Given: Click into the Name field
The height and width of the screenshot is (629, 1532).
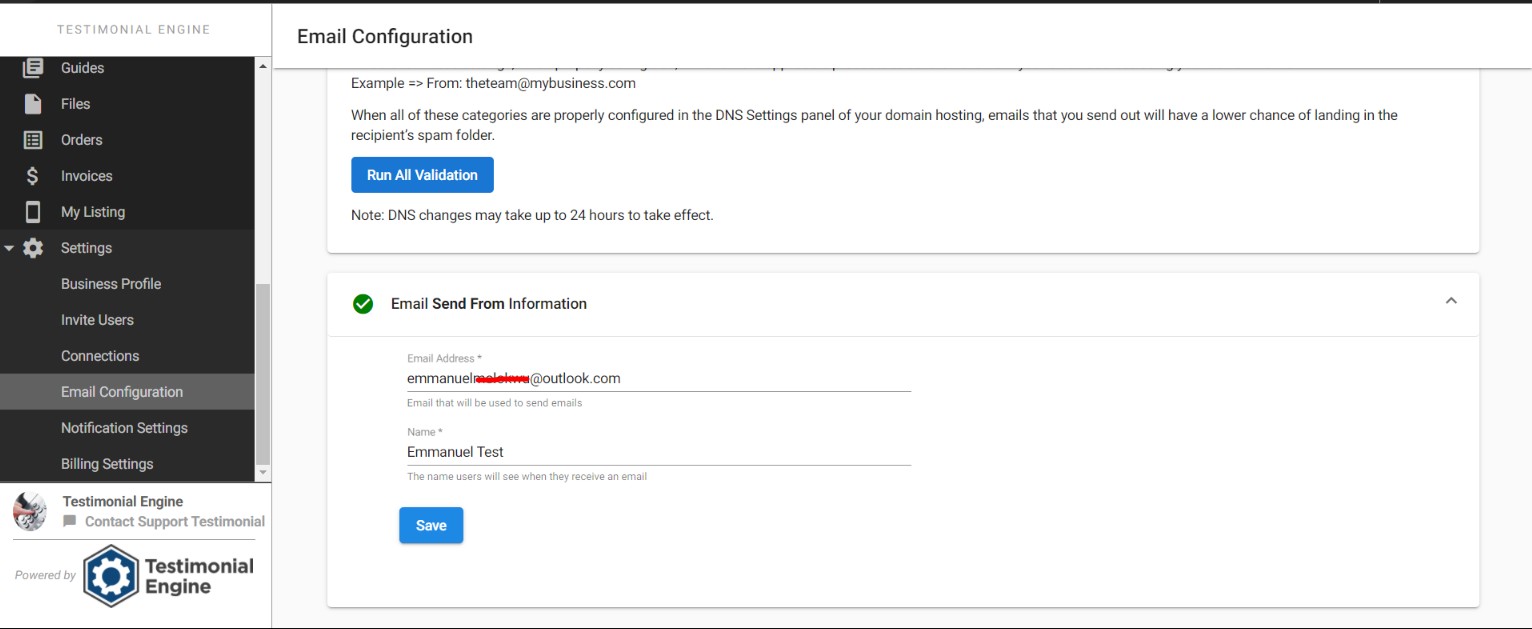Looking at the screenshot, I should (x=659, y=452).
